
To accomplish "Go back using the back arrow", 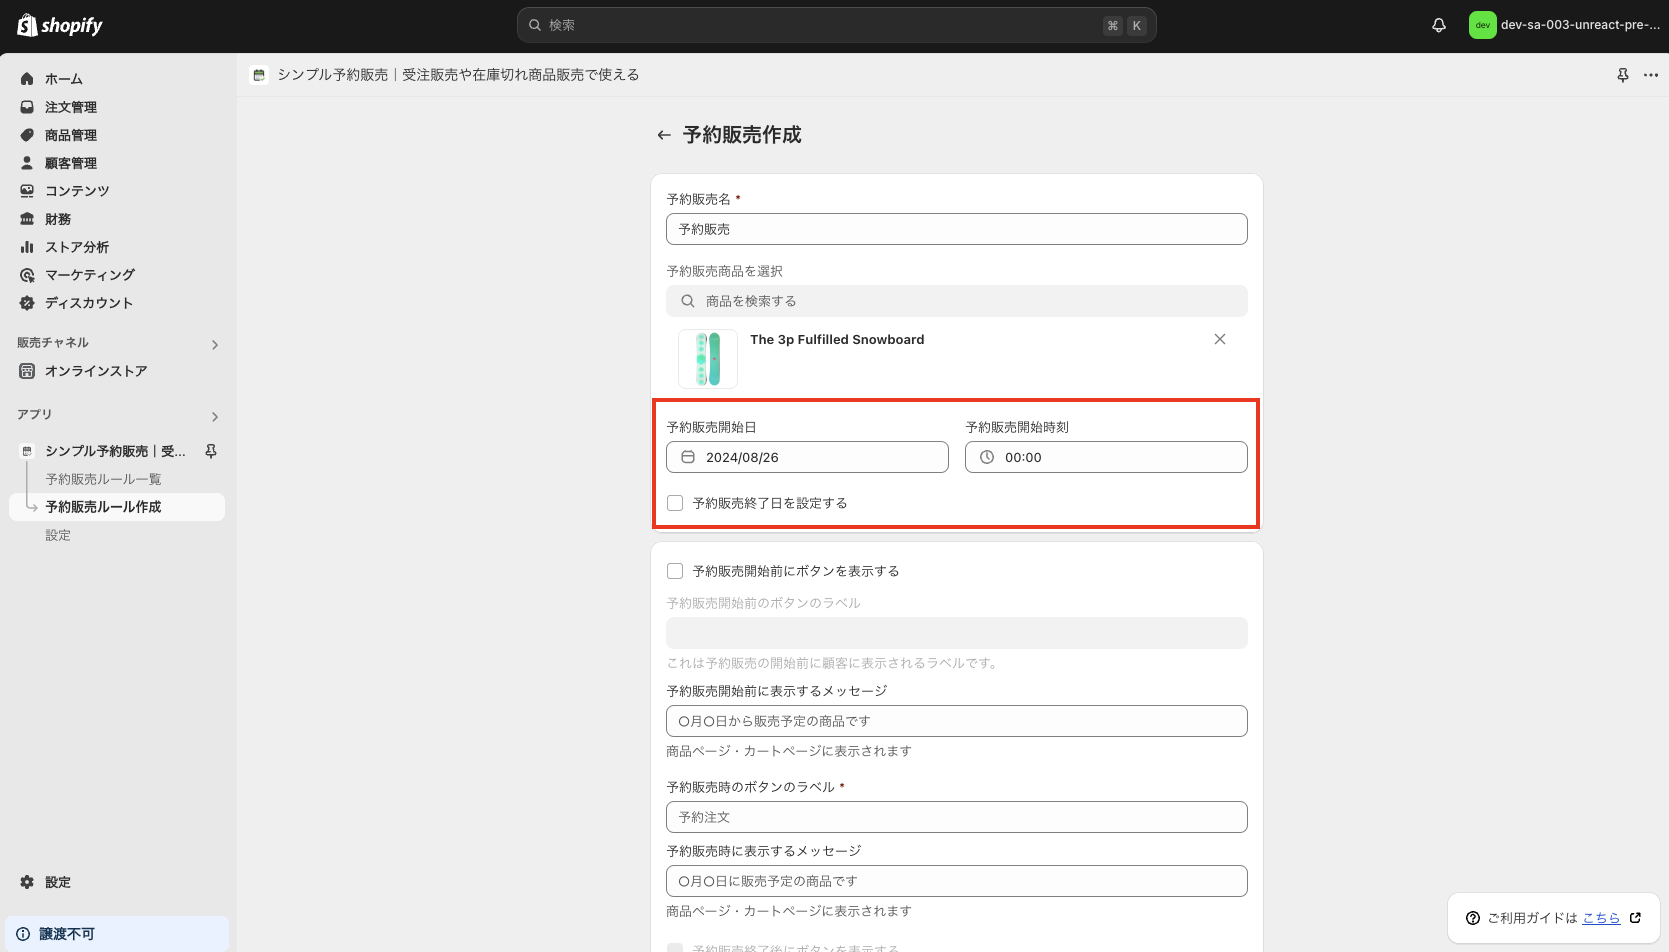I will point(663,134).
